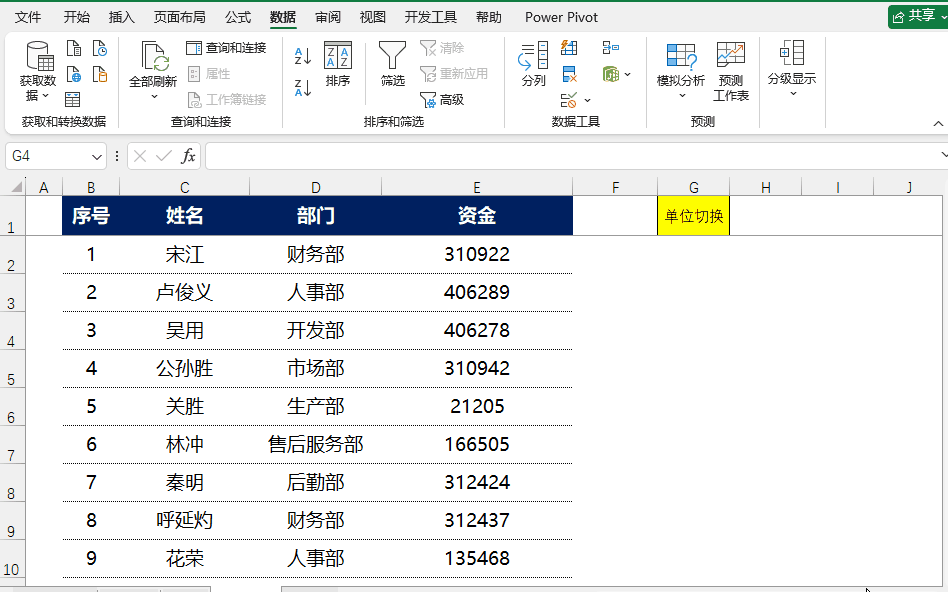Click the green 共享 share button
Screen dimensions: 948x592
point(918,16)
